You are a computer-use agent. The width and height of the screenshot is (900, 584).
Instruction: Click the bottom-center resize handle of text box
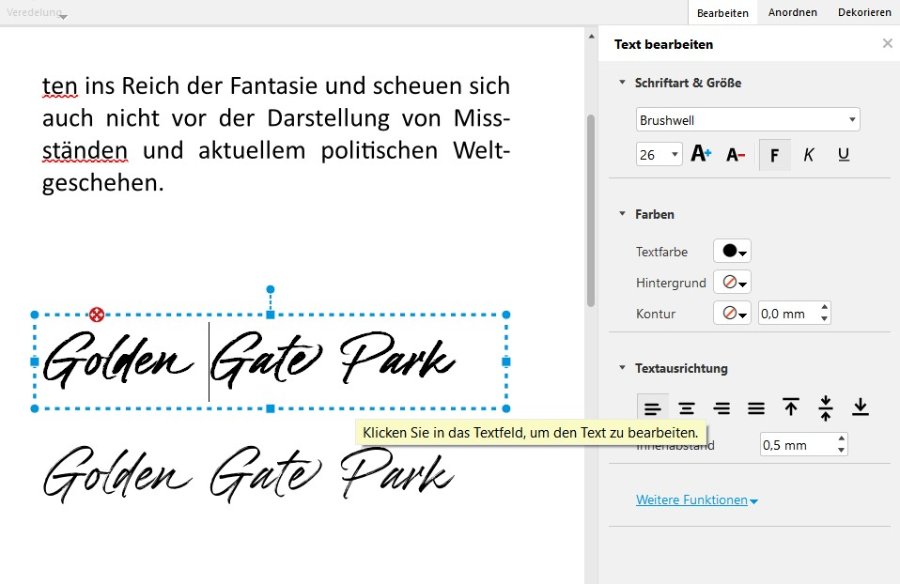pos(270,409)
